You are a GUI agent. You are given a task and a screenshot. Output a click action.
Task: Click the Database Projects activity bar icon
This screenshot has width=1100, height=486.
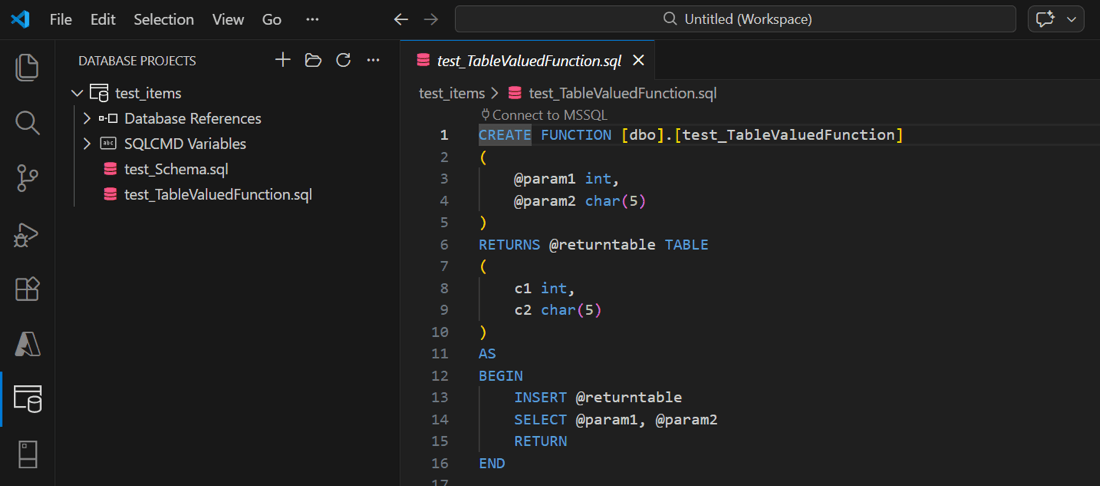tap(27, 399)
